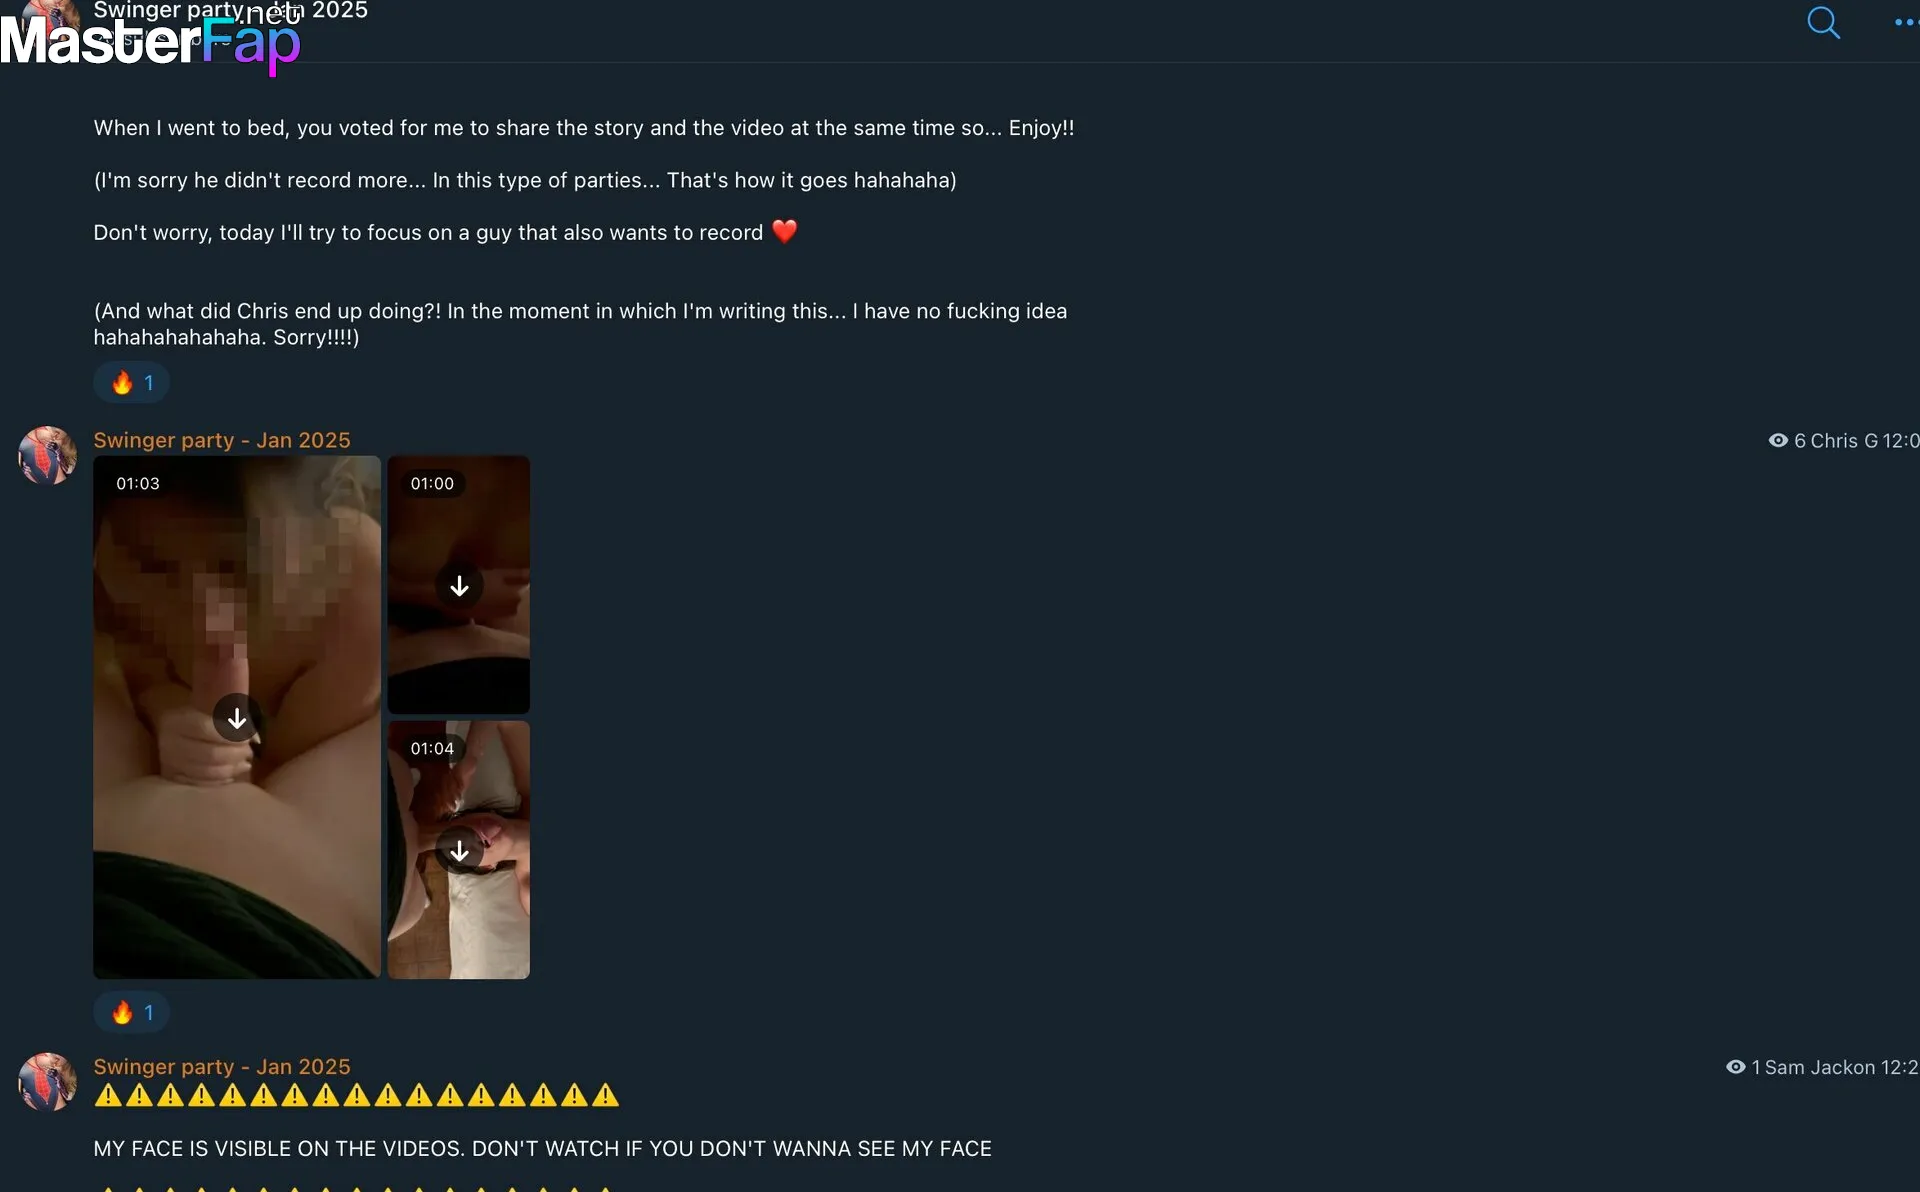Open sender name above the warning message
The image size is (1920, 1192).
222,1066
